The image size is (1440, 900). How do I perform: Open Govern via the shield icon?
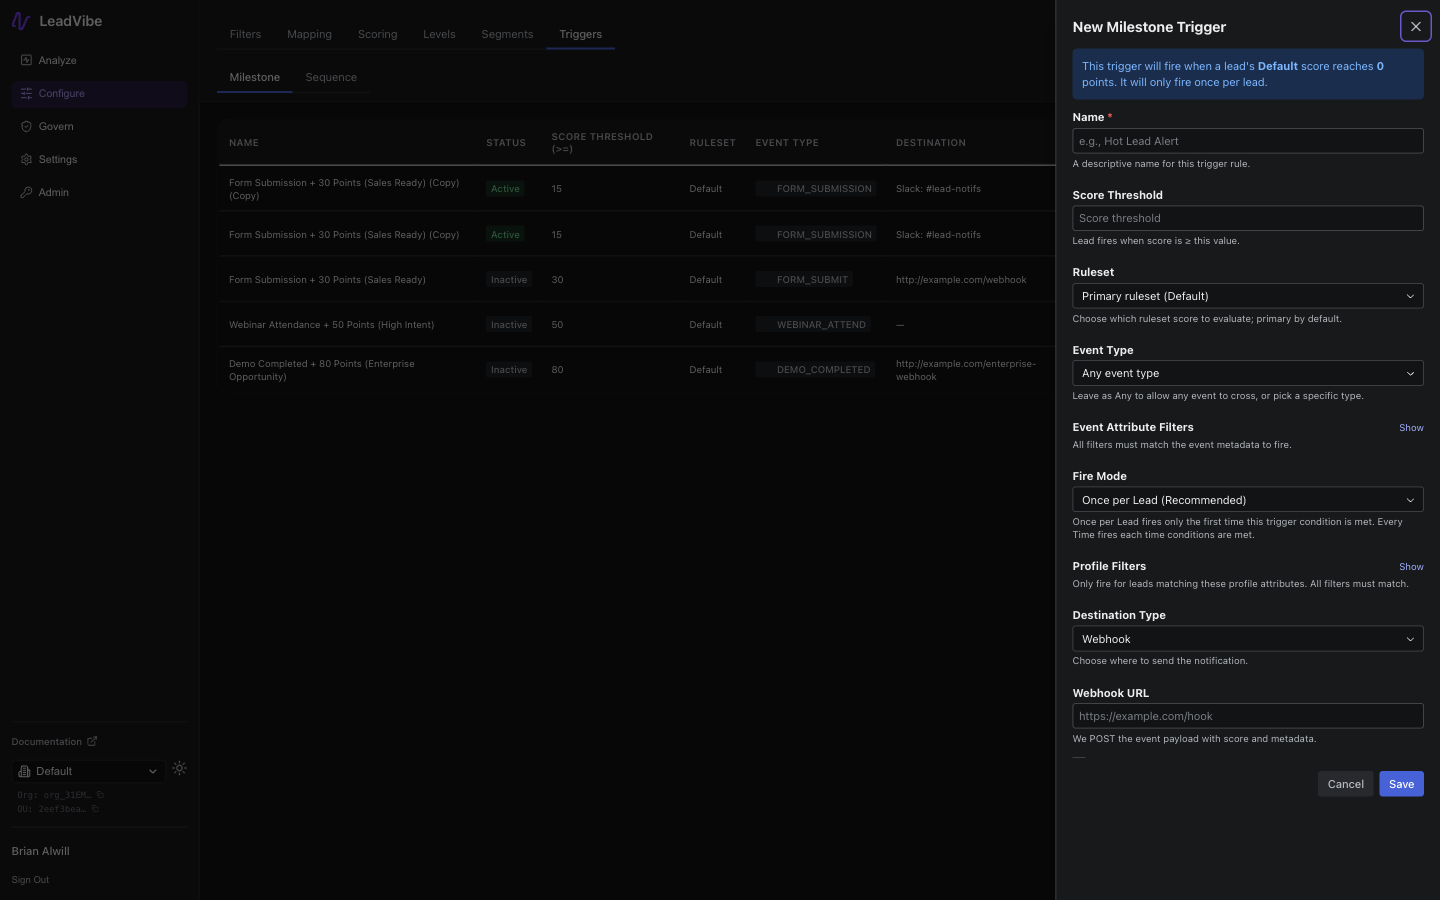coord(26,126)
